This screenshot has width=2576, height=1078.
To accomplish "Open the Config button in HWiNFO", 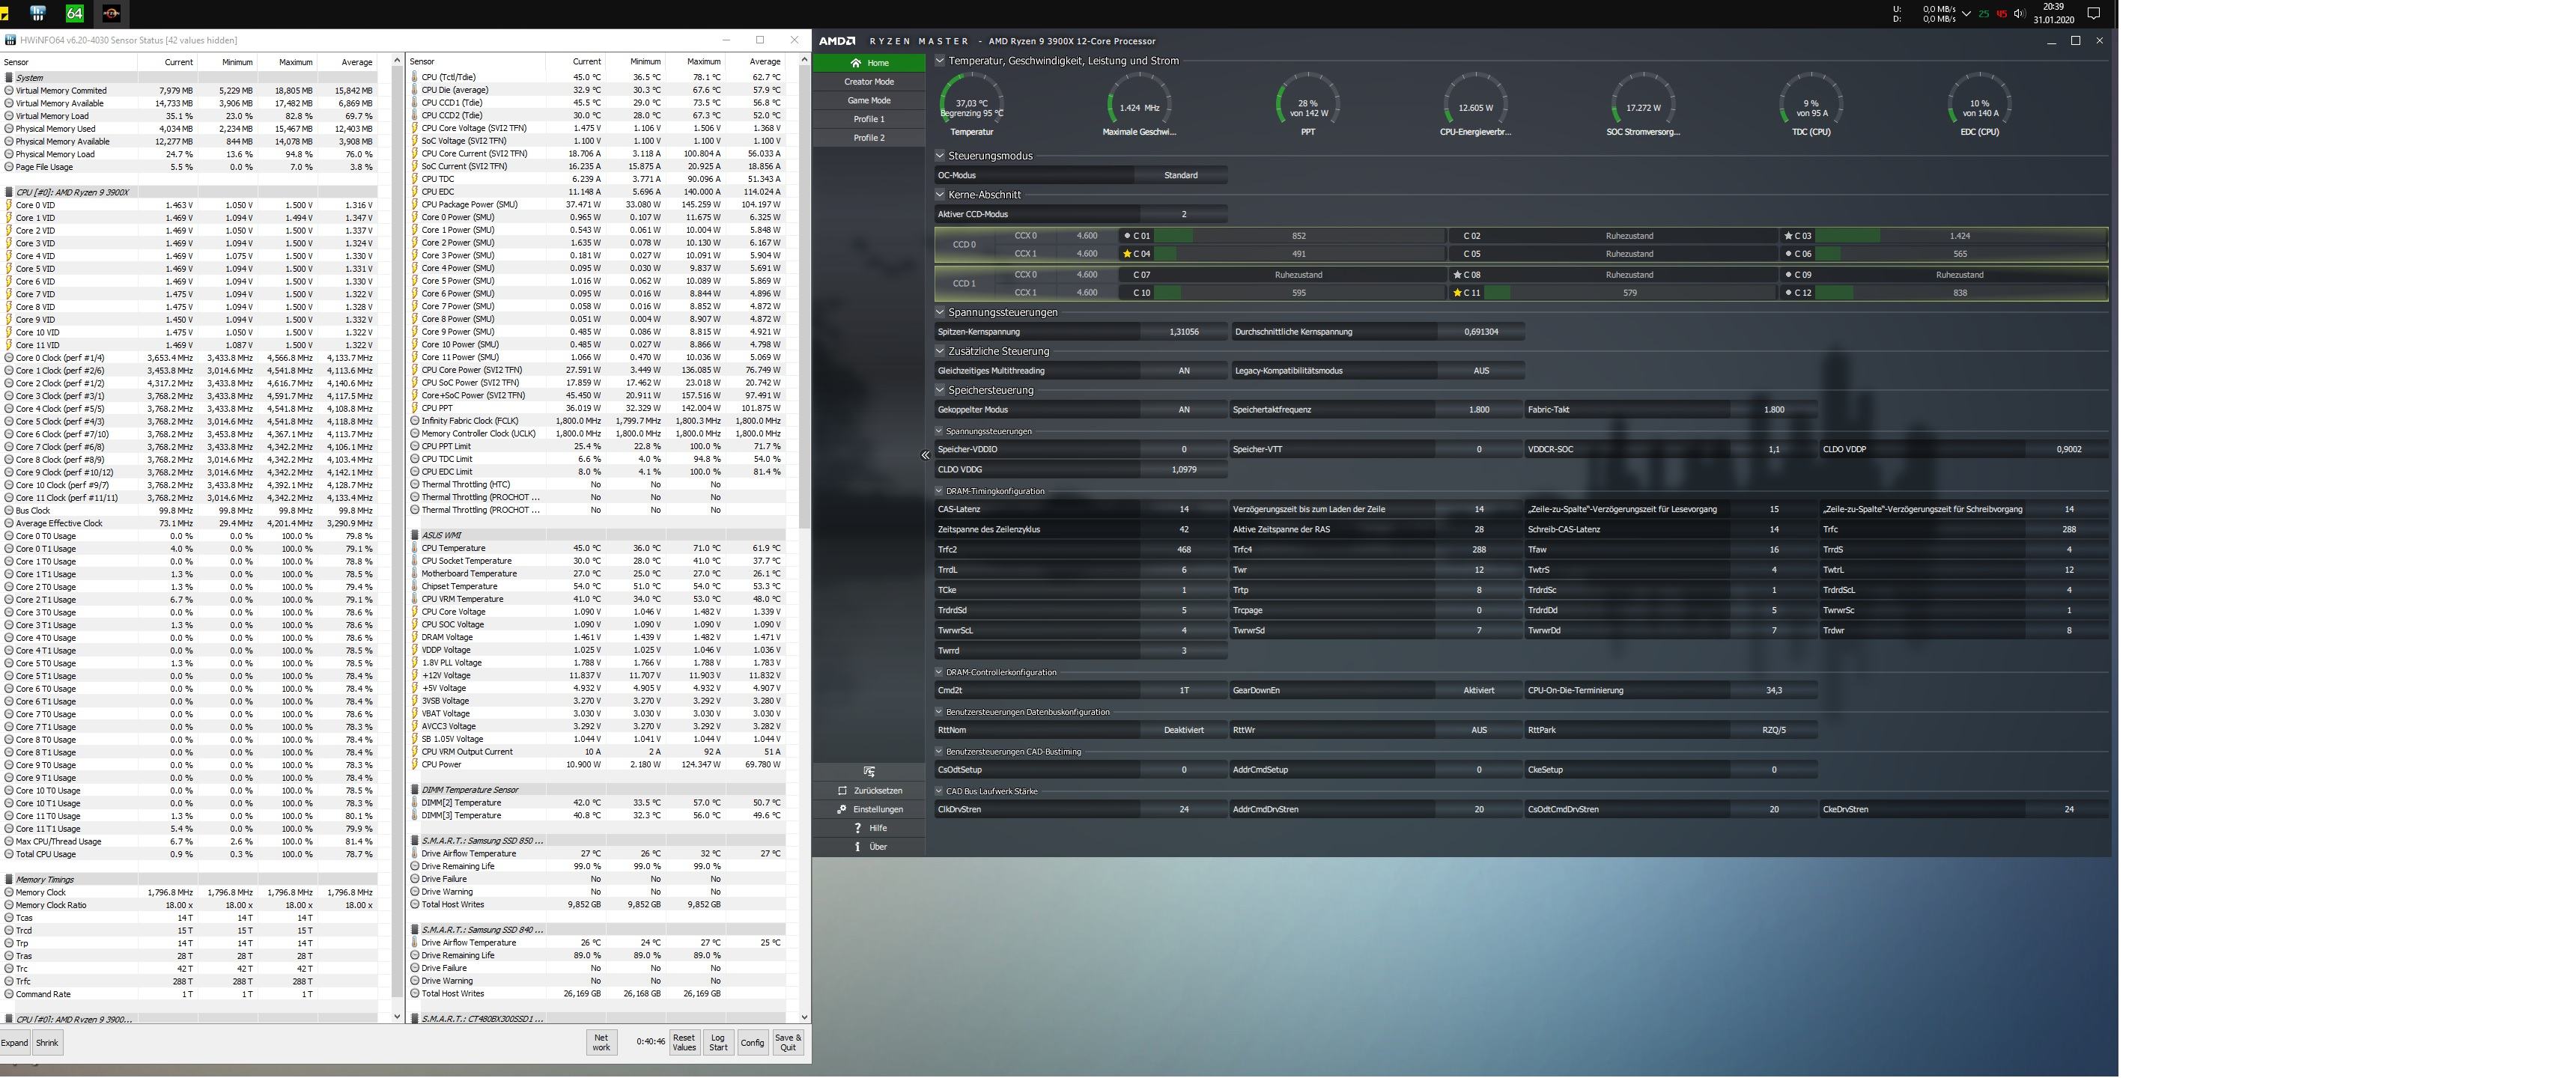I will [x=752, y=1042].
